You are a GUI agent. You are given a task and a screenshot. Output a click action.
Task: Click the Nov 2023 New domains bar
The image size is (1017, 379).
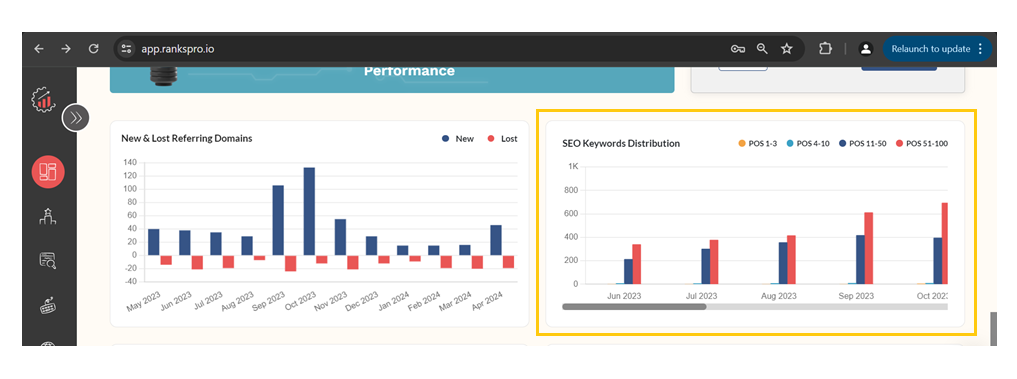341,237
